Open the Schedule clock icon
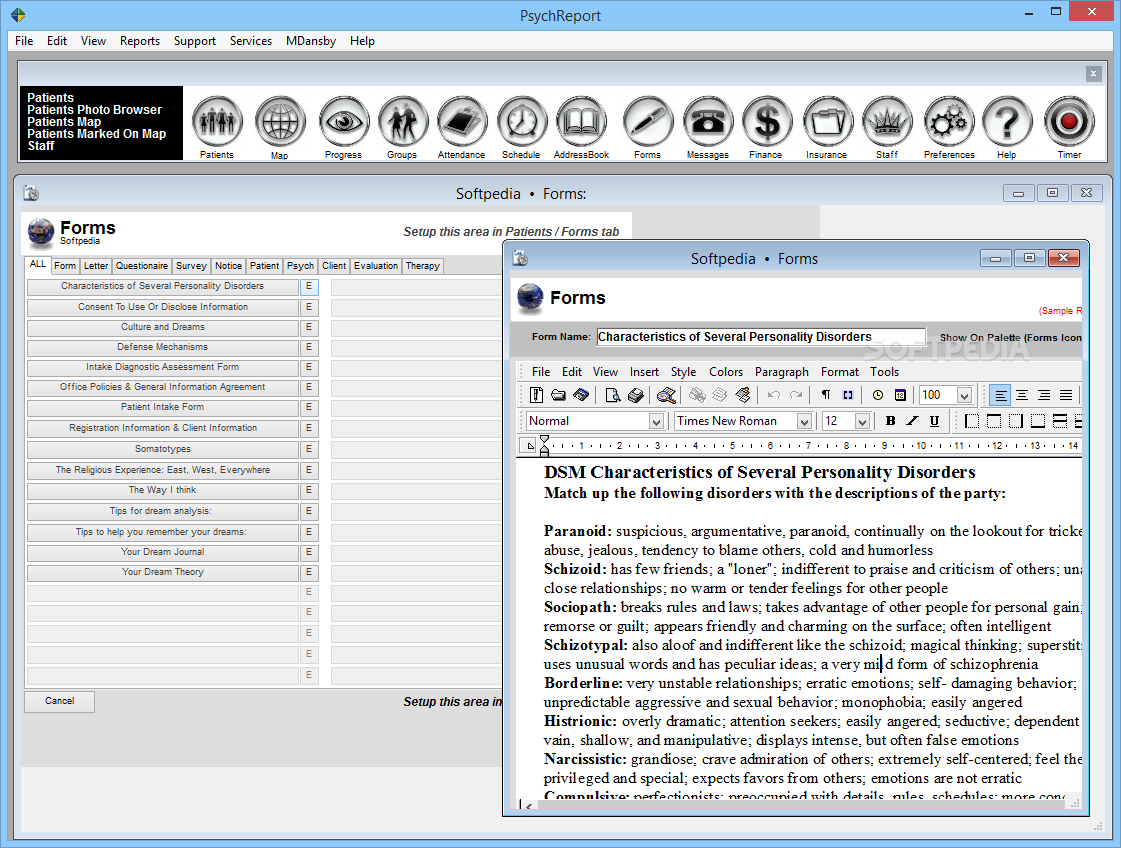Screen dimensions: 1121x848 coord(521,122)
